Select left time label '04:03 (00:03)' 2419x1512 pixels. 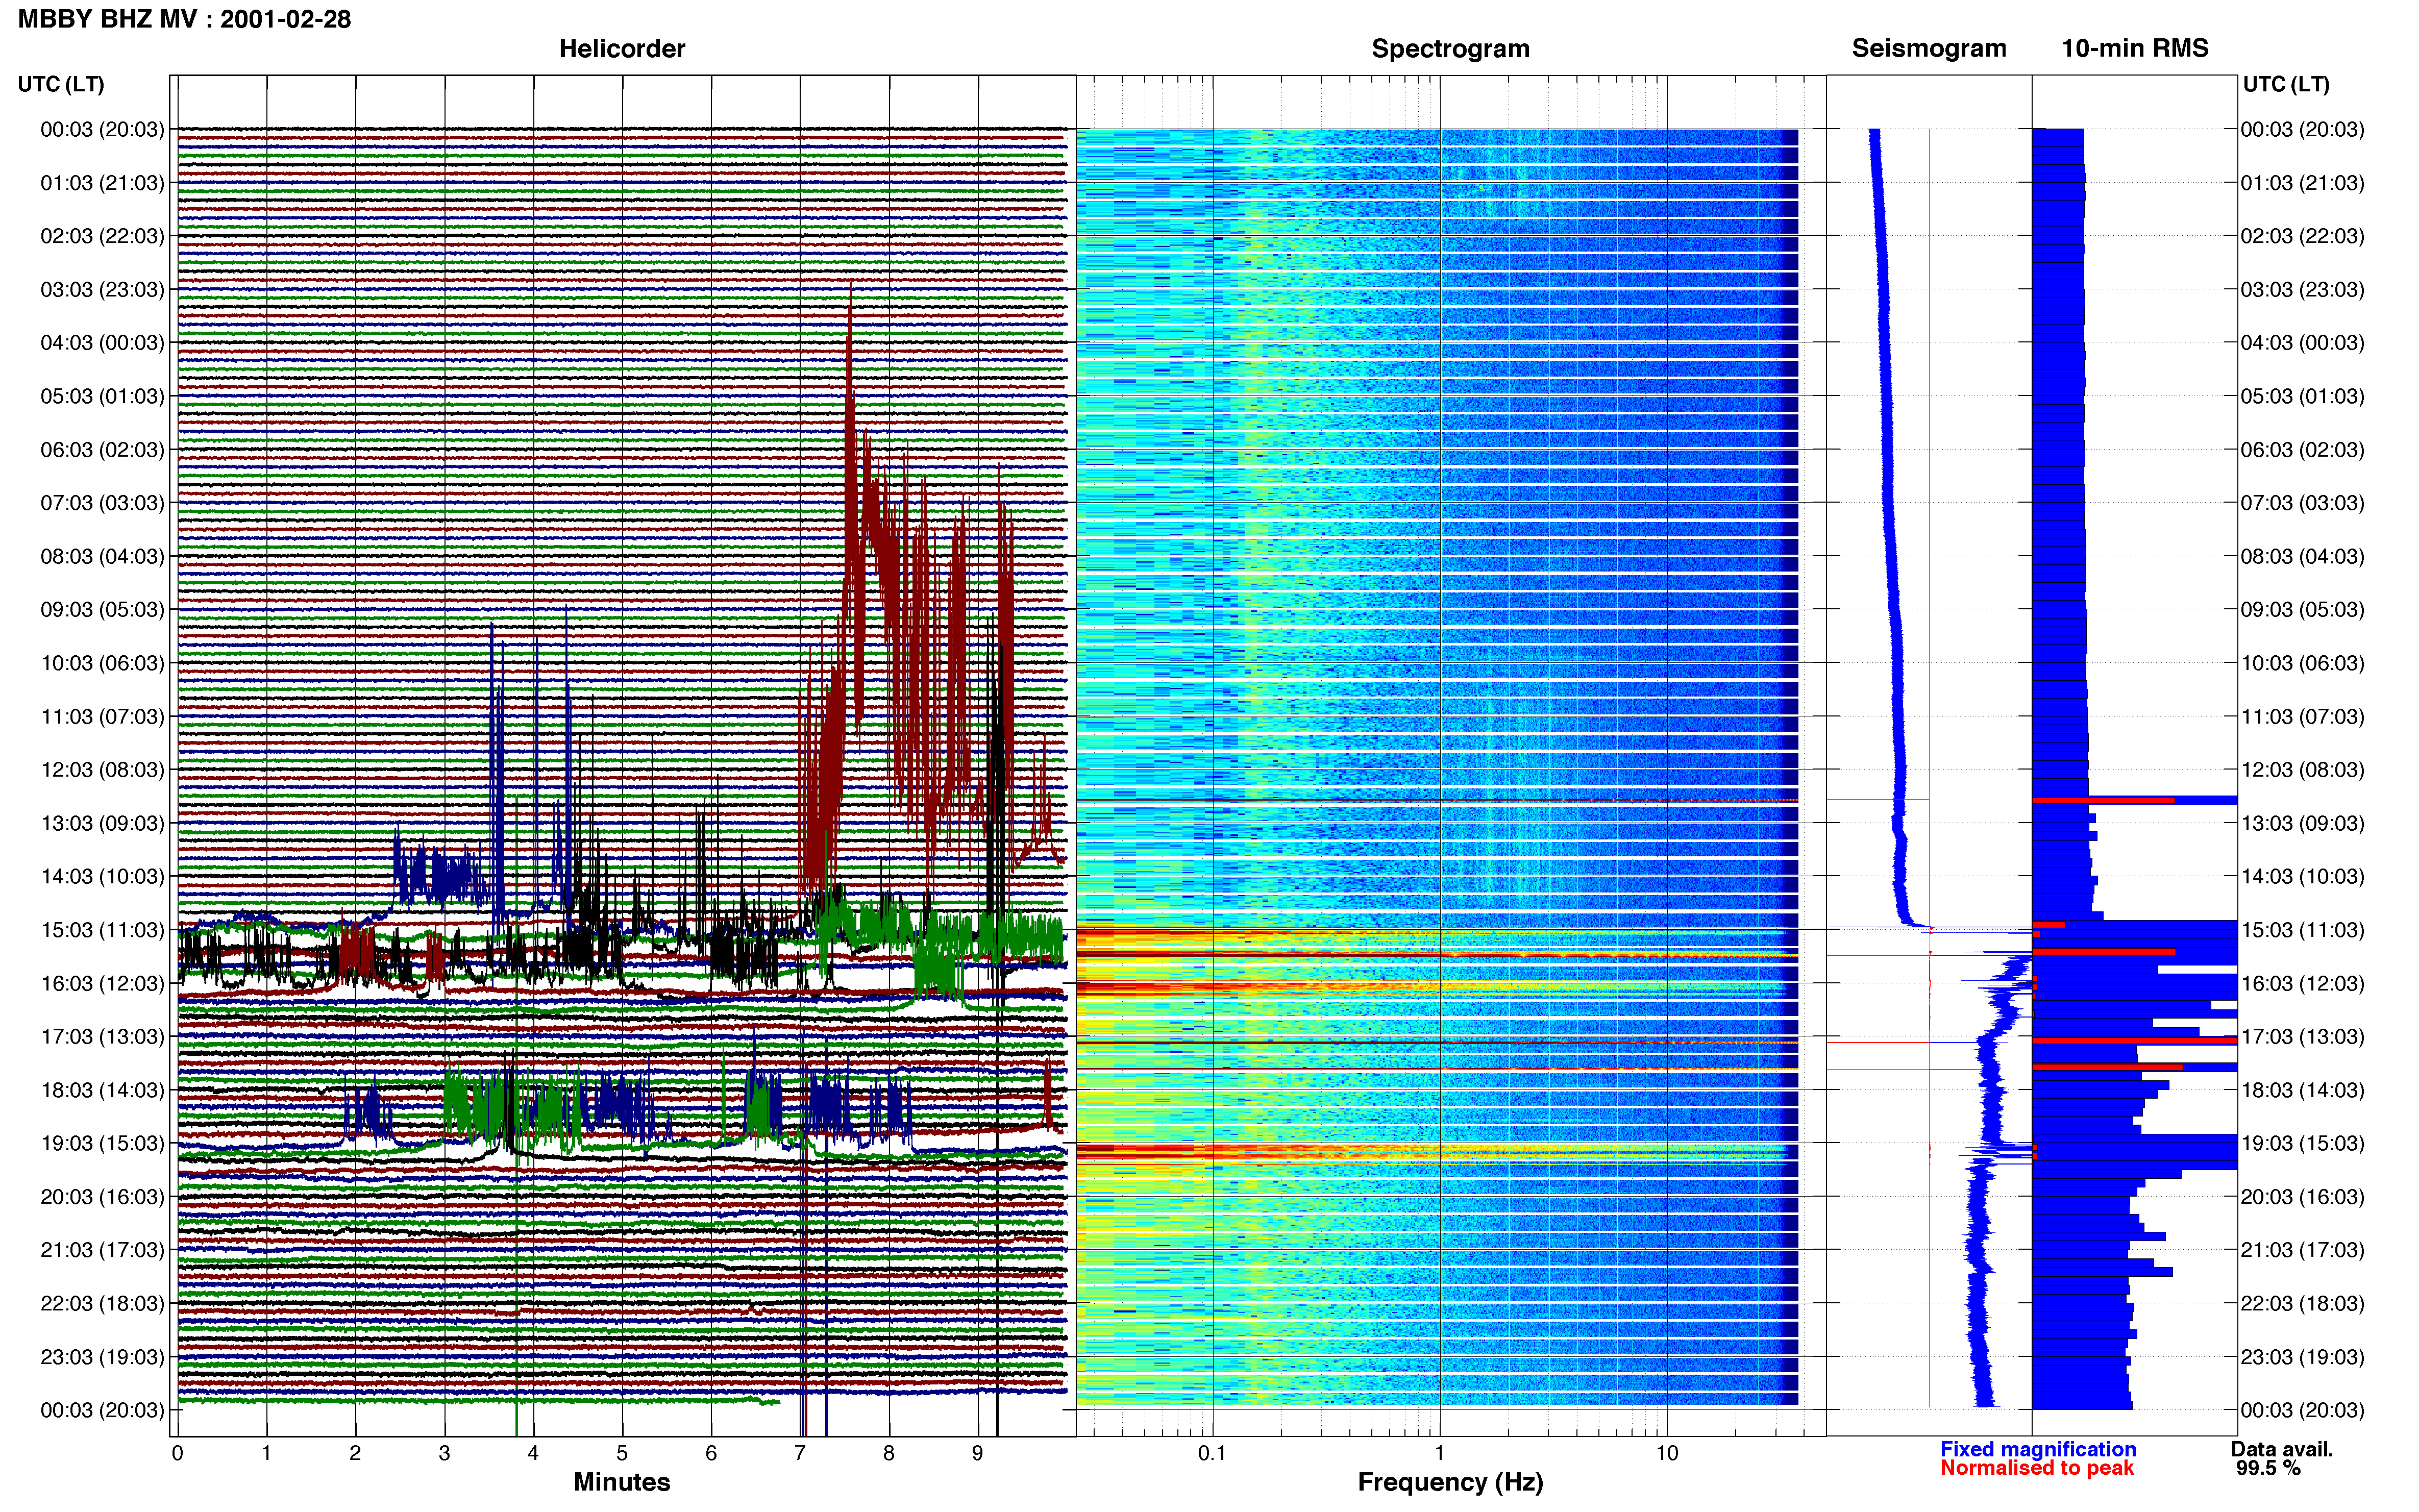(x=102, y=343)
